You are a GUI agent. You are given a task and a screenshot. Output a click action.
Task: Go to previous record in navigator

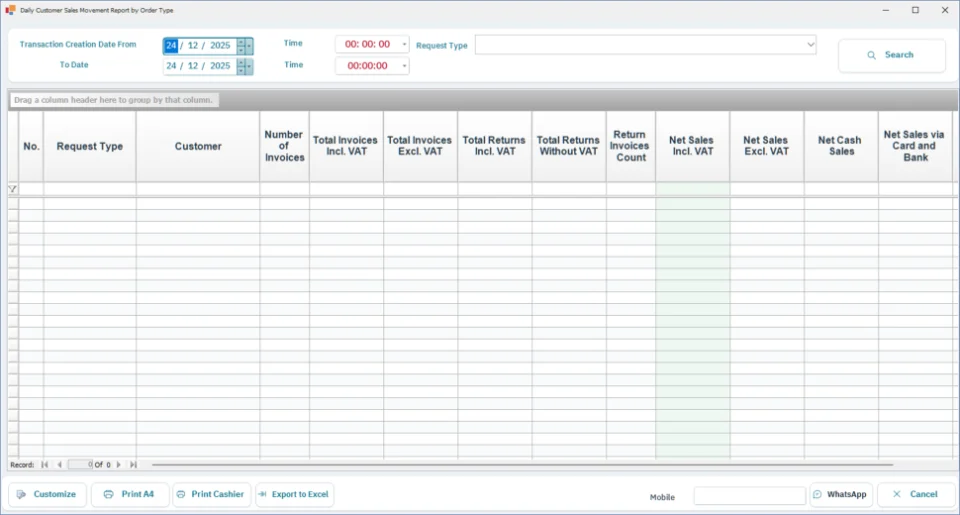[x=59, y=465]
